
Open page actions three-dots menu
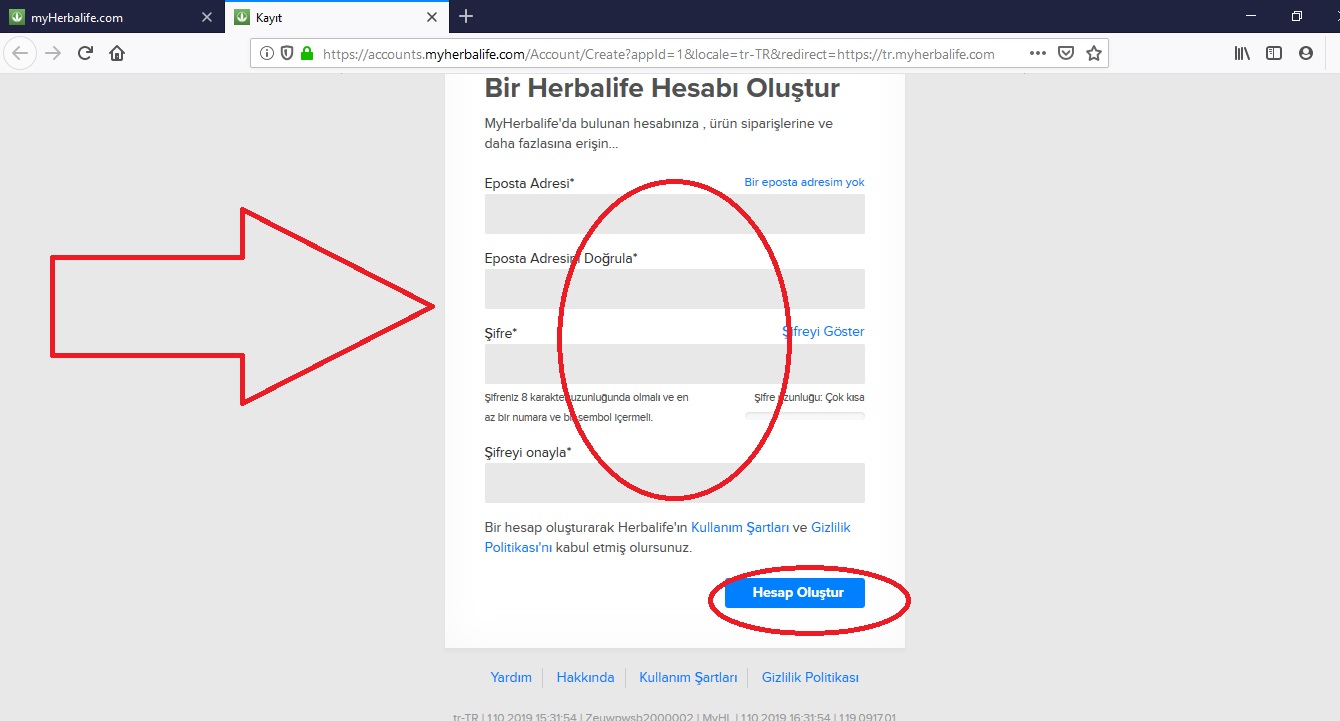(x=1038, y=54)
